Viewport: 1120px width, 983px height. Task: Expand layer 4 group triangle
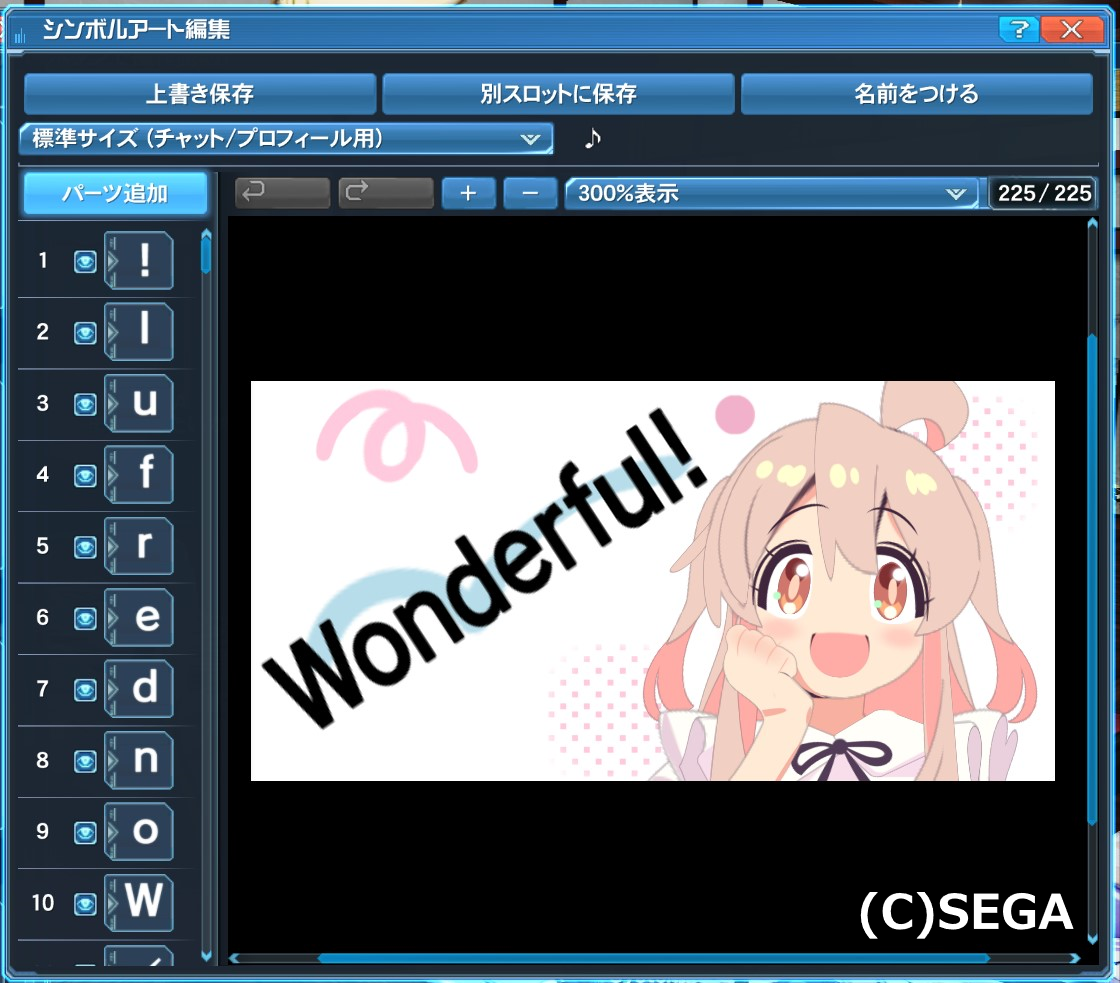tap(111, 476)
